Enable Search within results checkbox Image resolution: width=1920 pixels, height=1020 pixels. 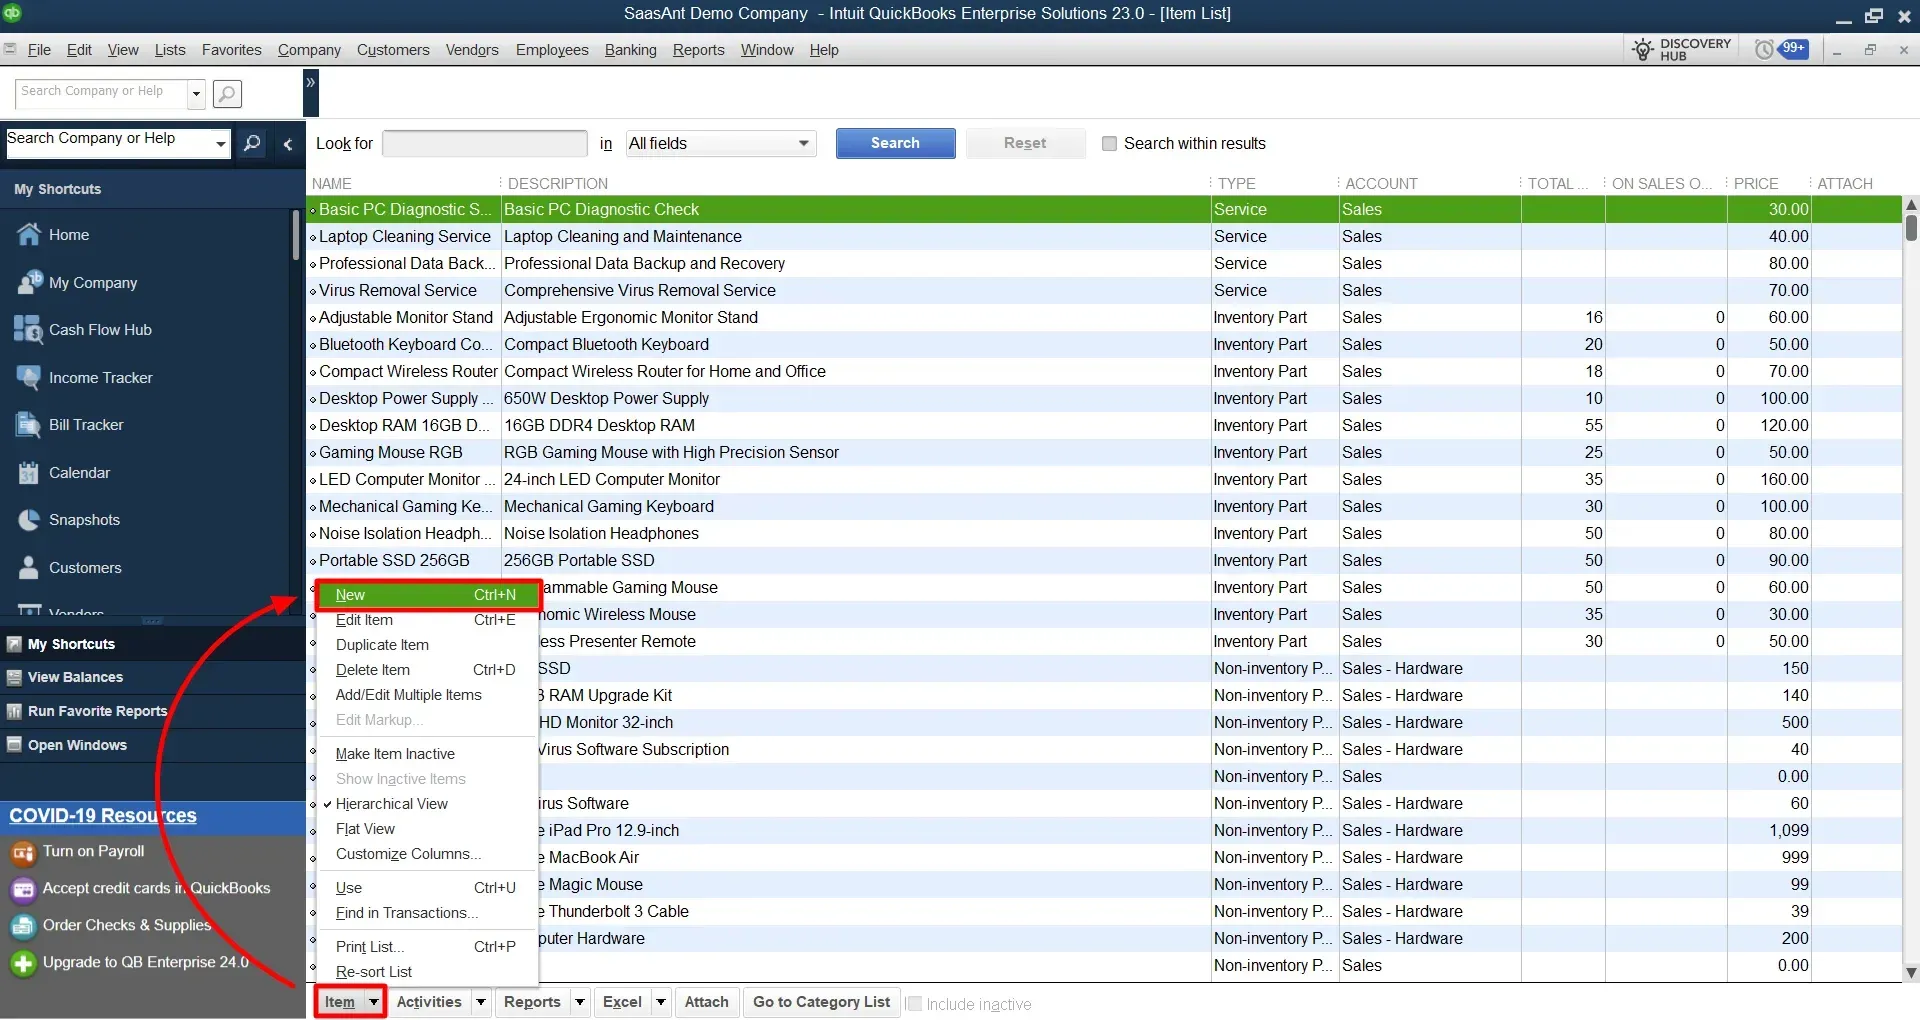point(1109,144)
